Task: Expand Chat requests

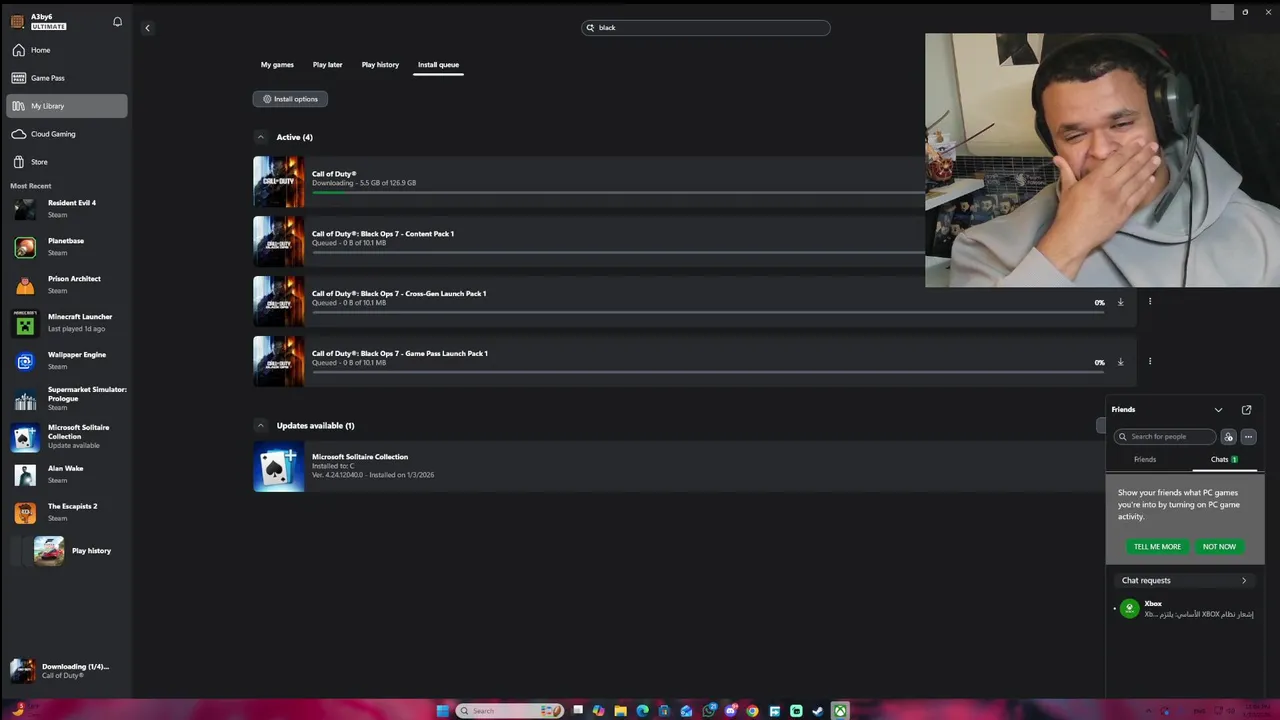Action: [1185, 581]
